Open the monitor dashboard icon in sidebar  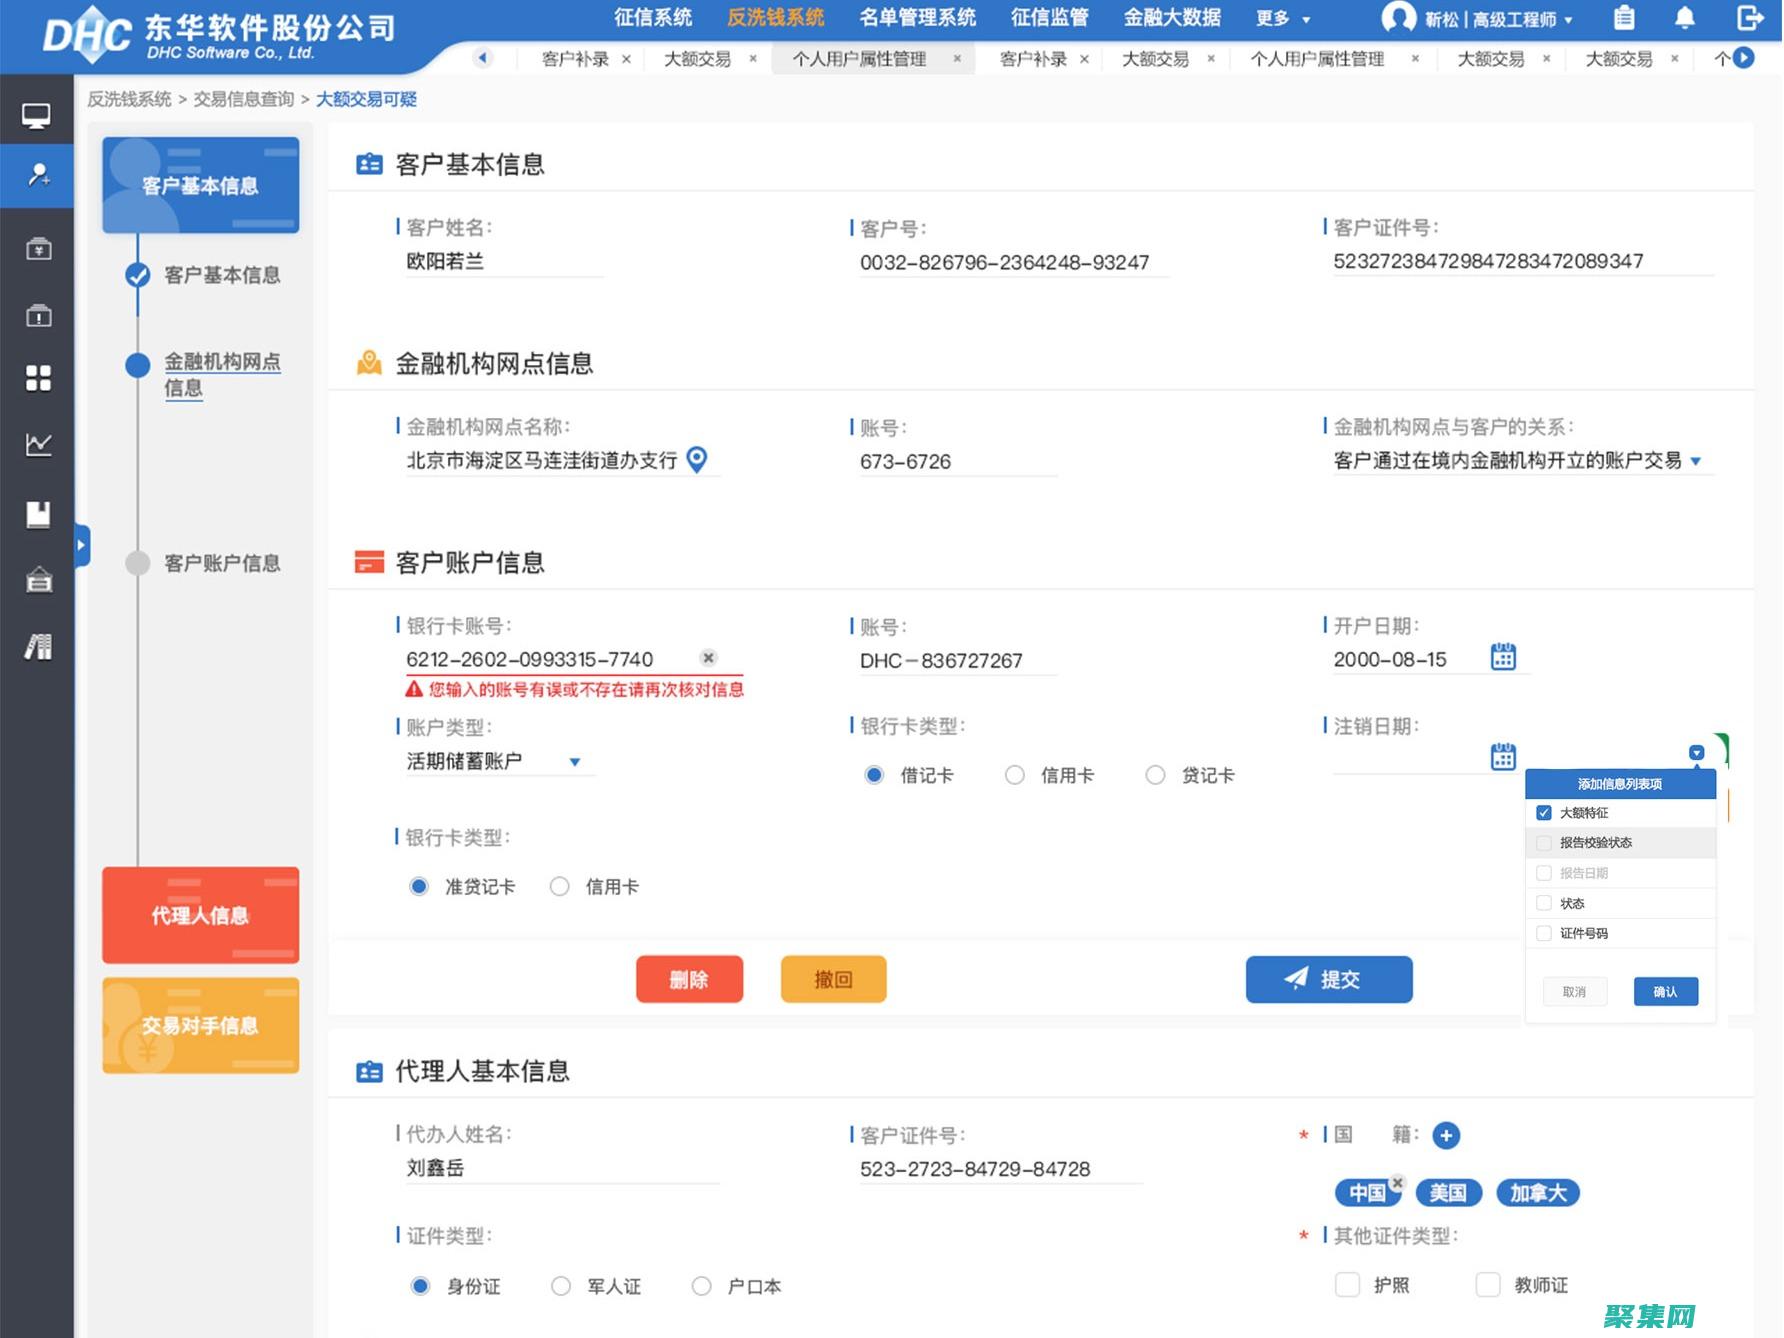point(38,114)
